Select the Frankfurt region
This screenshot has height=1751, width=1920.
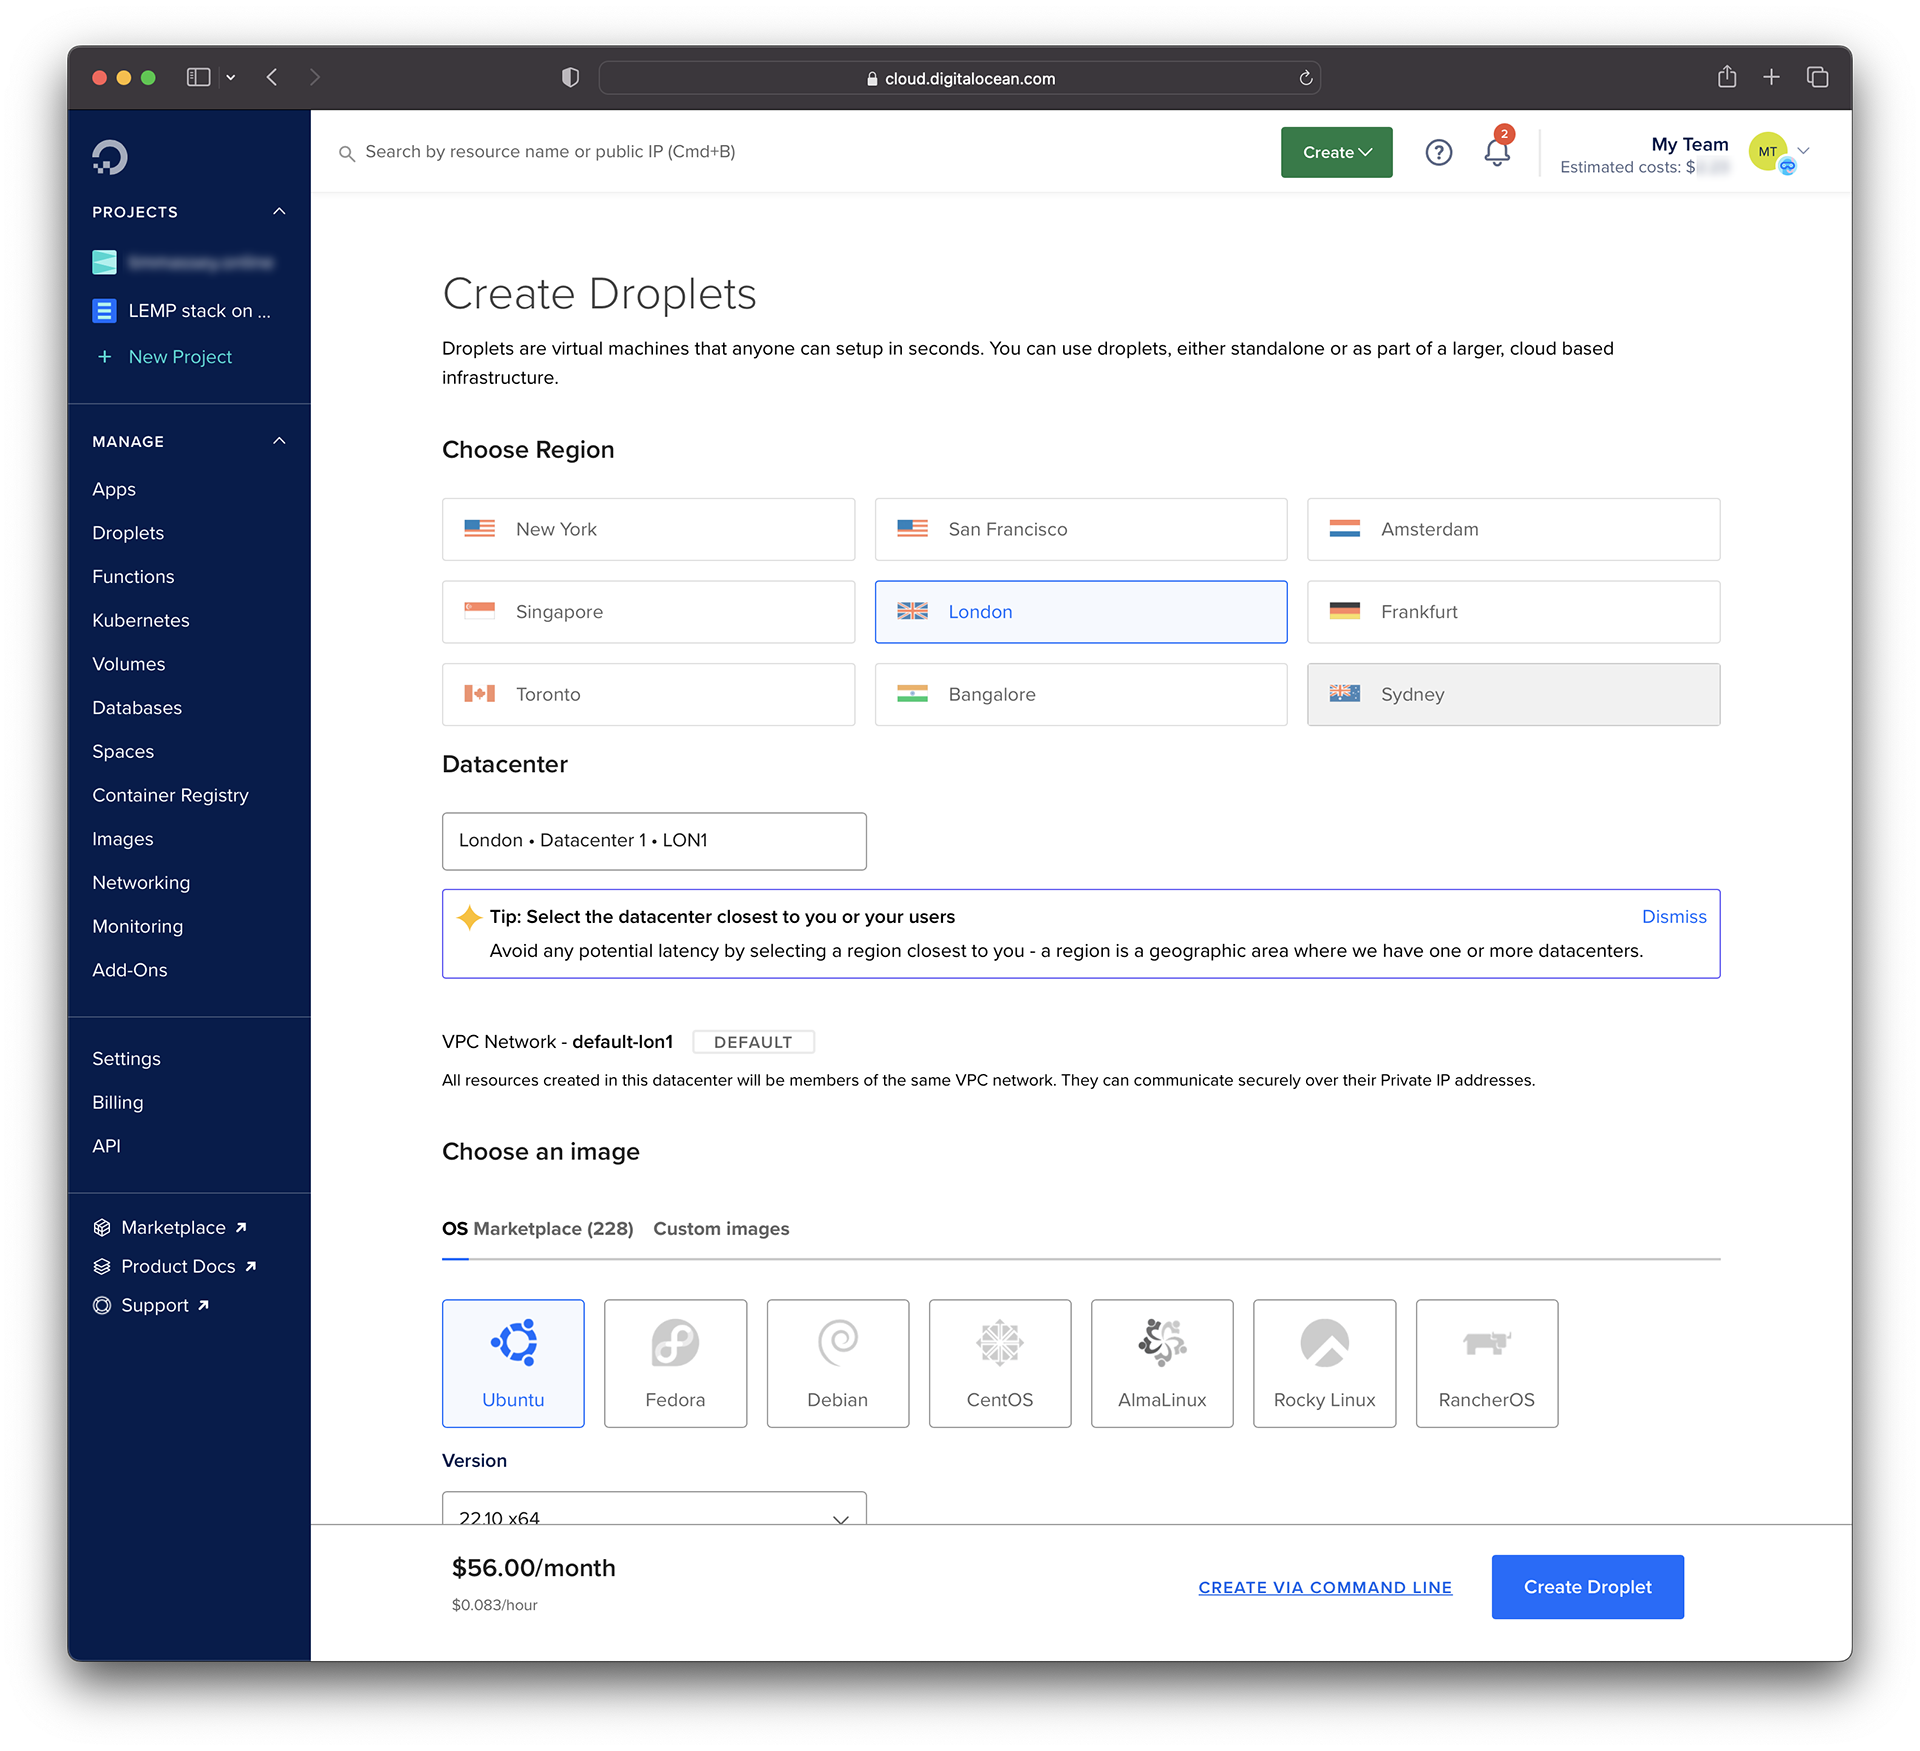click(x=1514, y=612)
